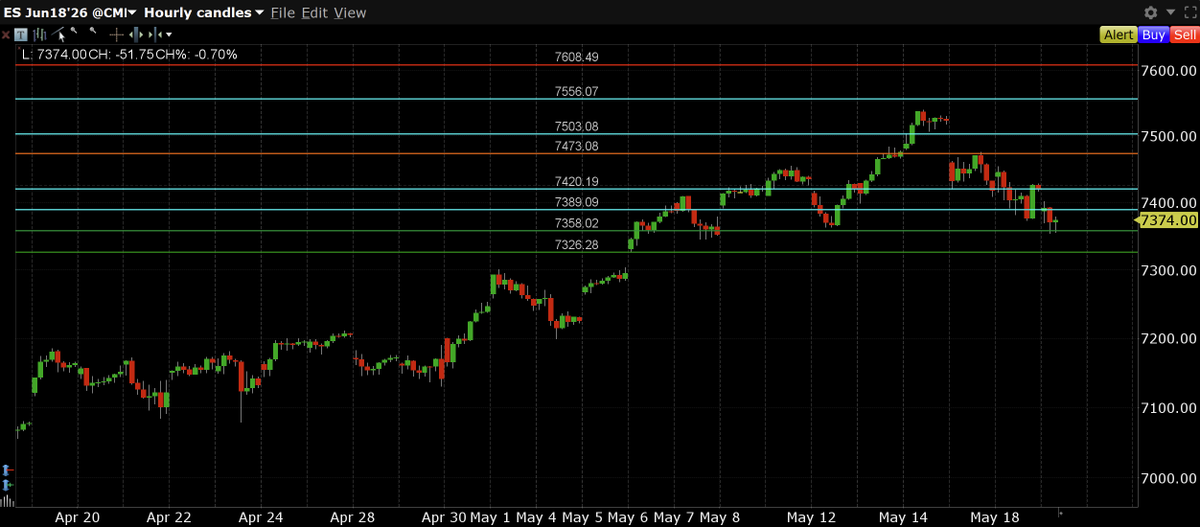
Task: Click the red sell-order line icon at bottom left
Action: (x=8, y=469)
